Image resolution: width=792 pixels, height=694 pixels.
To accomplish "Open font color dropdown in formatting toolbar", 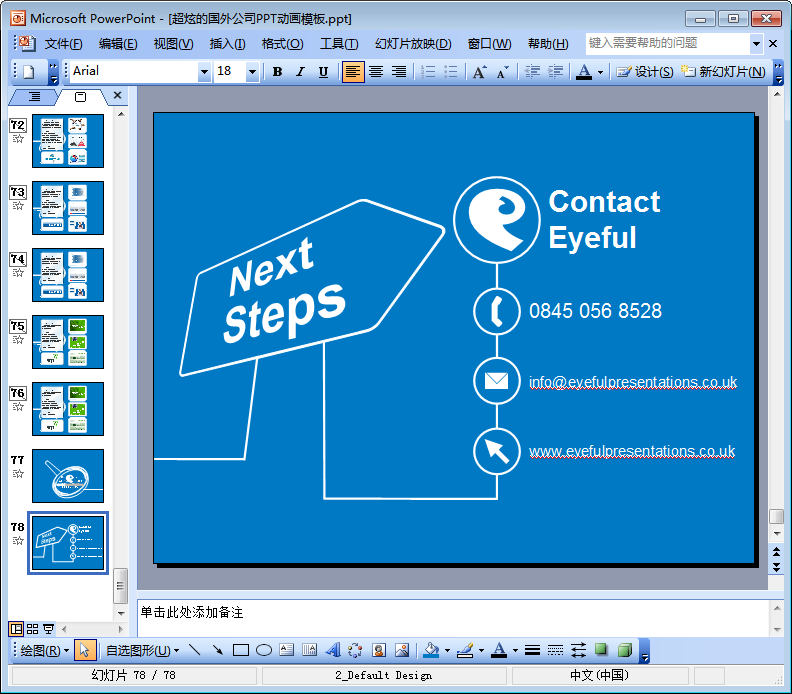I will tap(600, 72).
